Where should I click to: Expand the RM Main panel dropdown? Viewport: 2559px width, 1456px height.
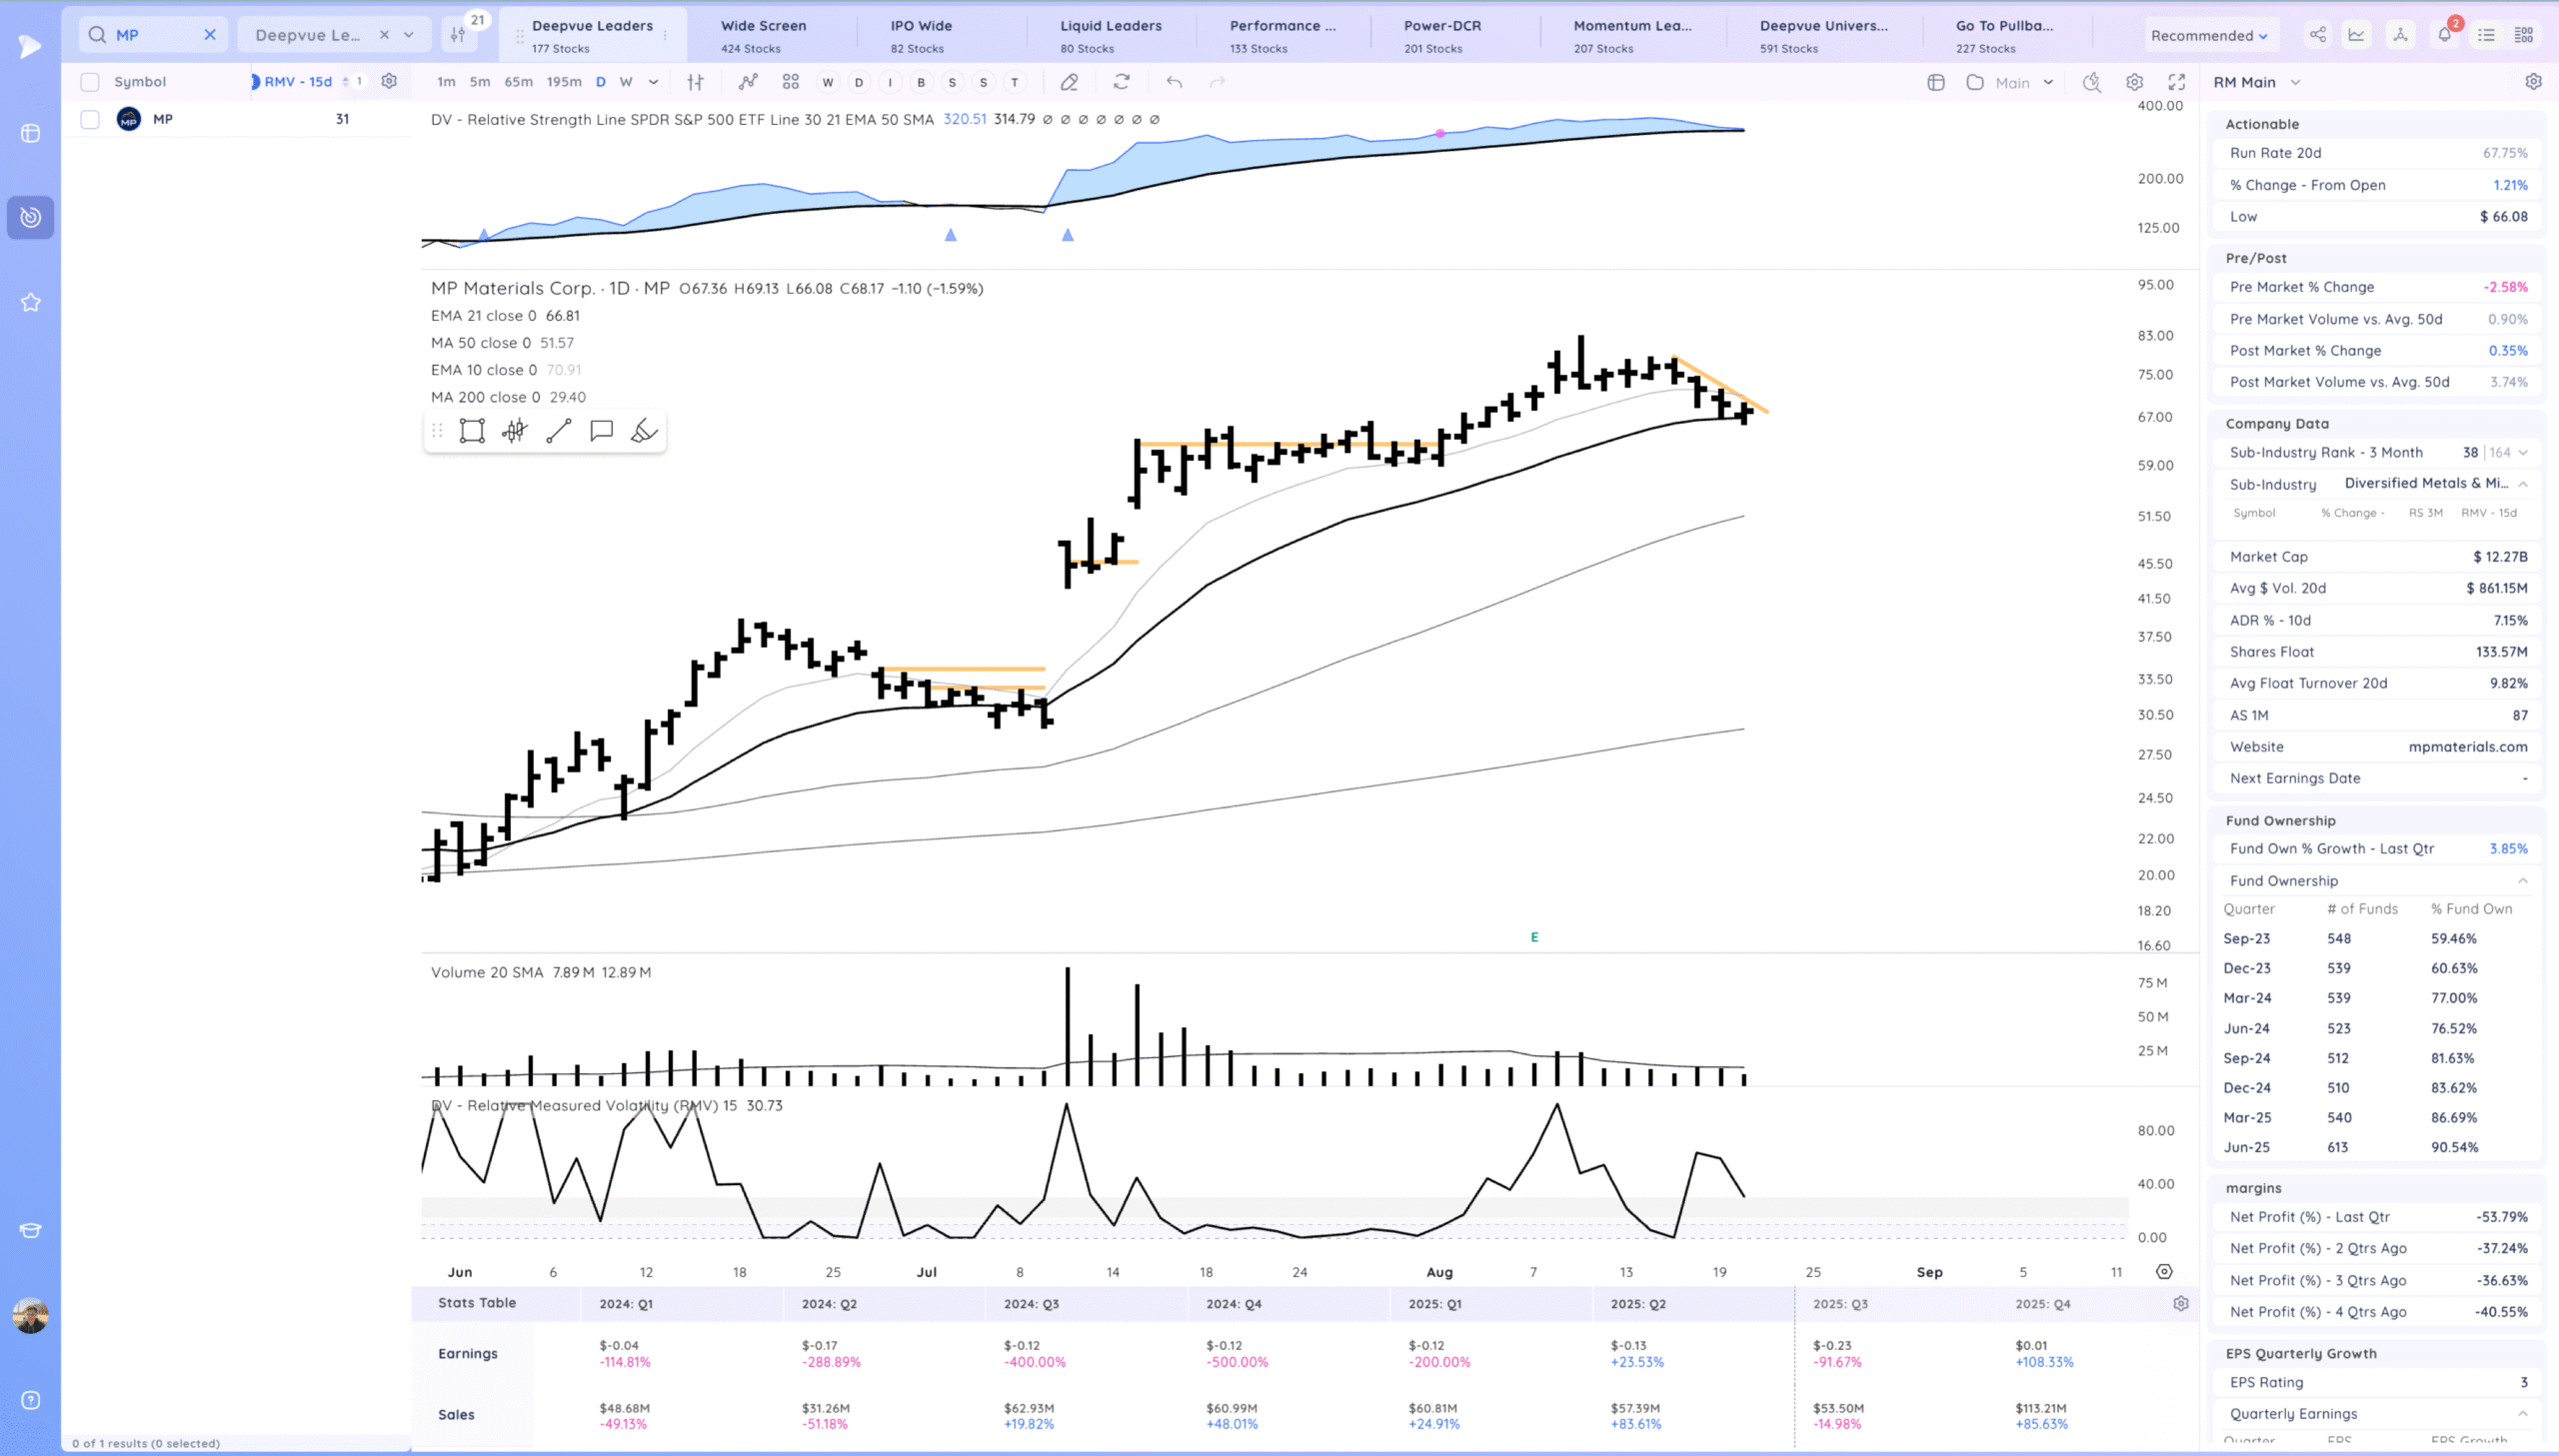2295,82
